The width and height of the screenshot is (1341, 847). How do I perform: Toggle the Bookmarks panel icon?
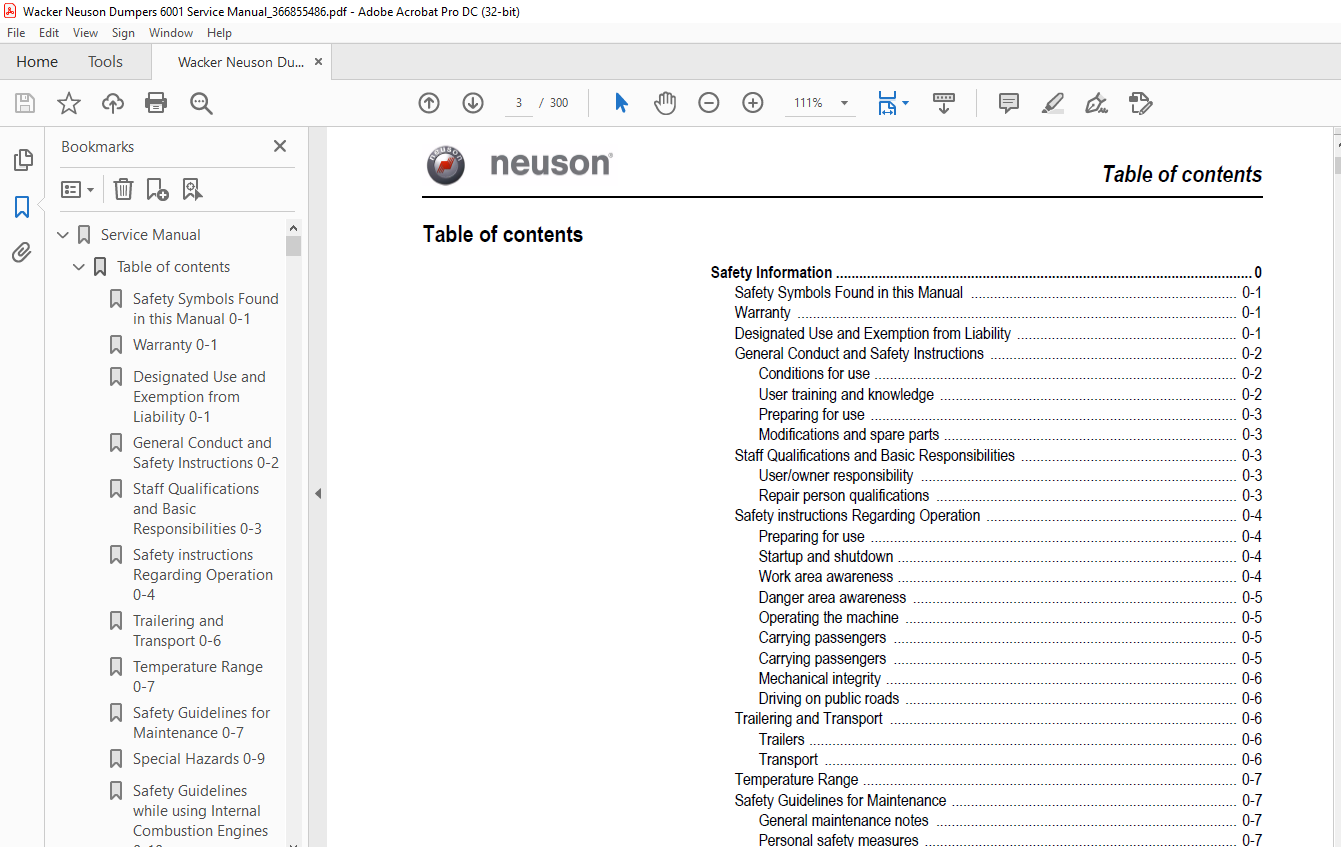coord(22,207)
